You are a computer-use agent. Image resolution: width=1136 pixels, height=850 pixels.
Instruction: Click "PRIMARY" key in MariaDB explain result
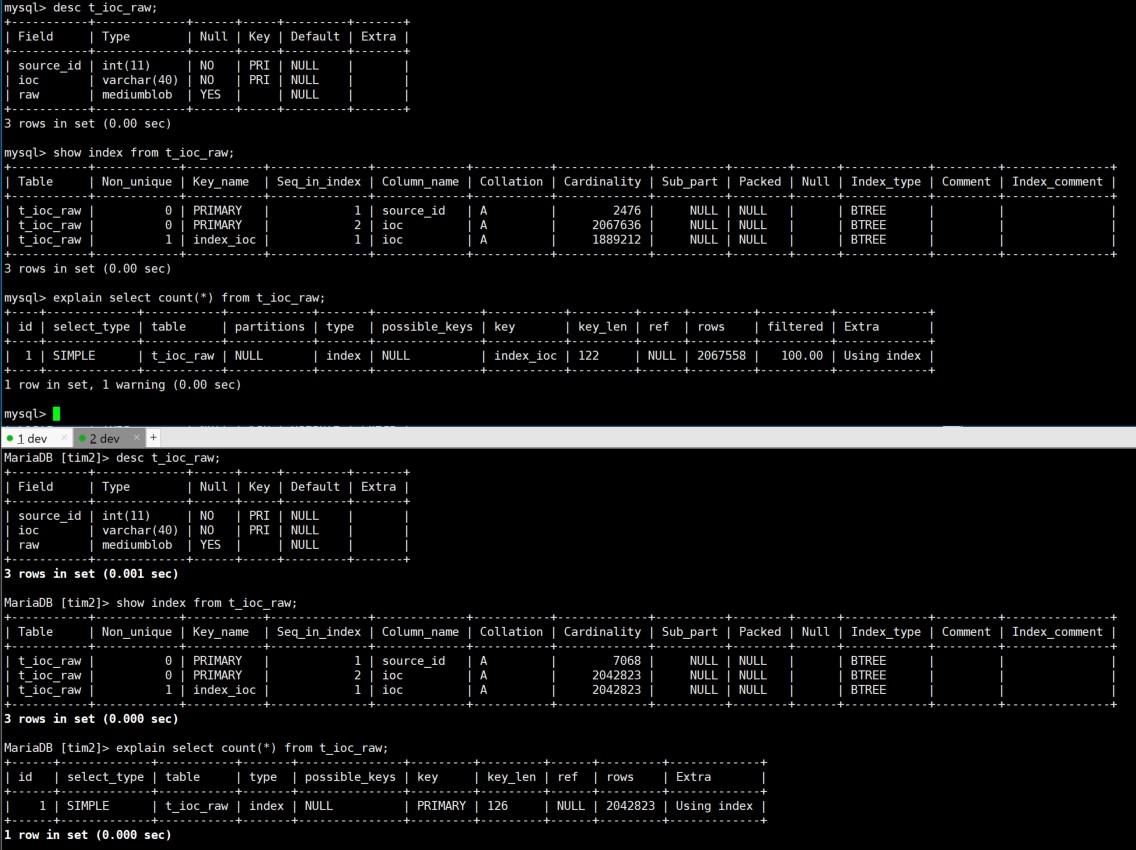coord(441,806)
